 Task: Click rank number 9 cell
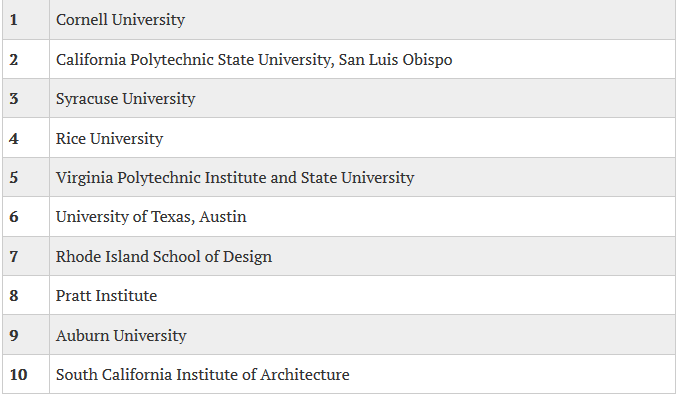26,334
